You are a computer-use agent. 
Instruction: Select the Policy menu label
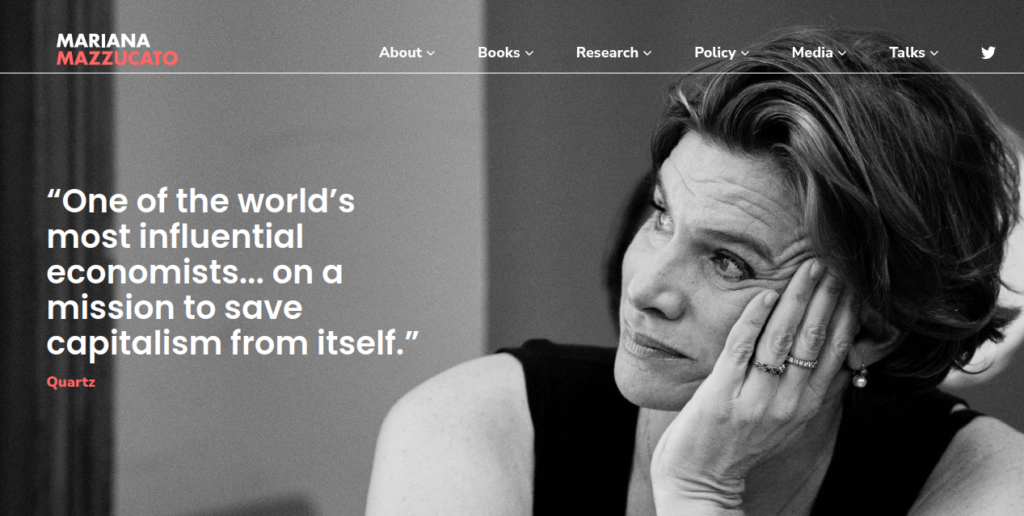(715, 52)
